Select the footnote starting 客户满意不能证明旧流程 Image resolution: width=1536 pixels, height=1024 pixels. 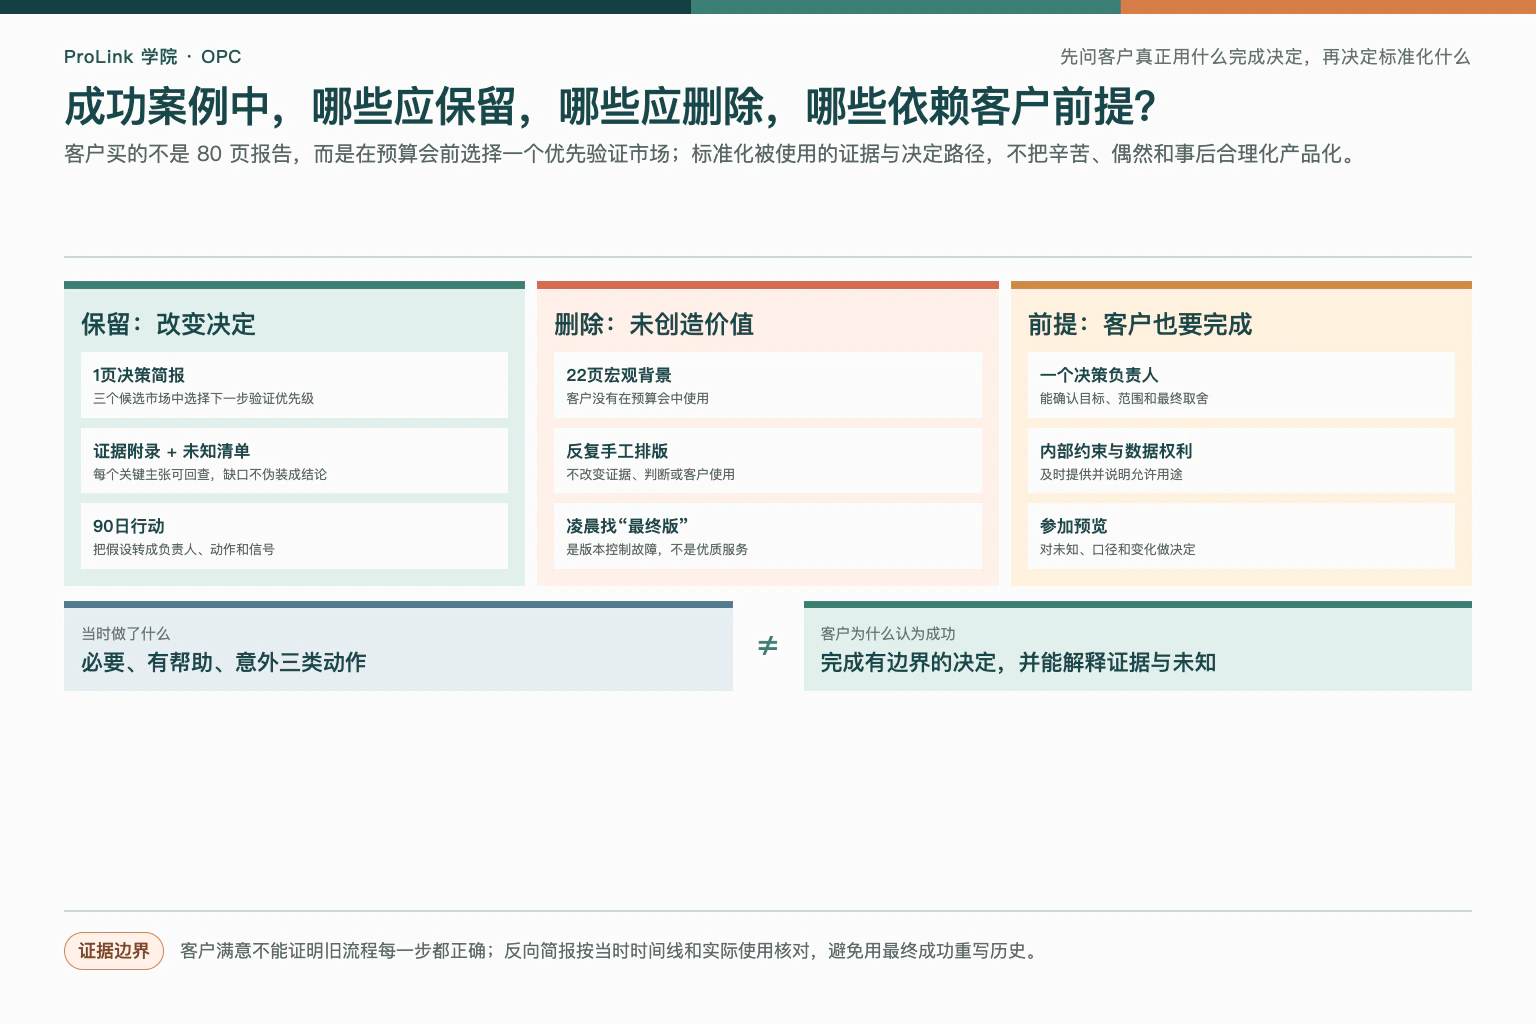612,951
